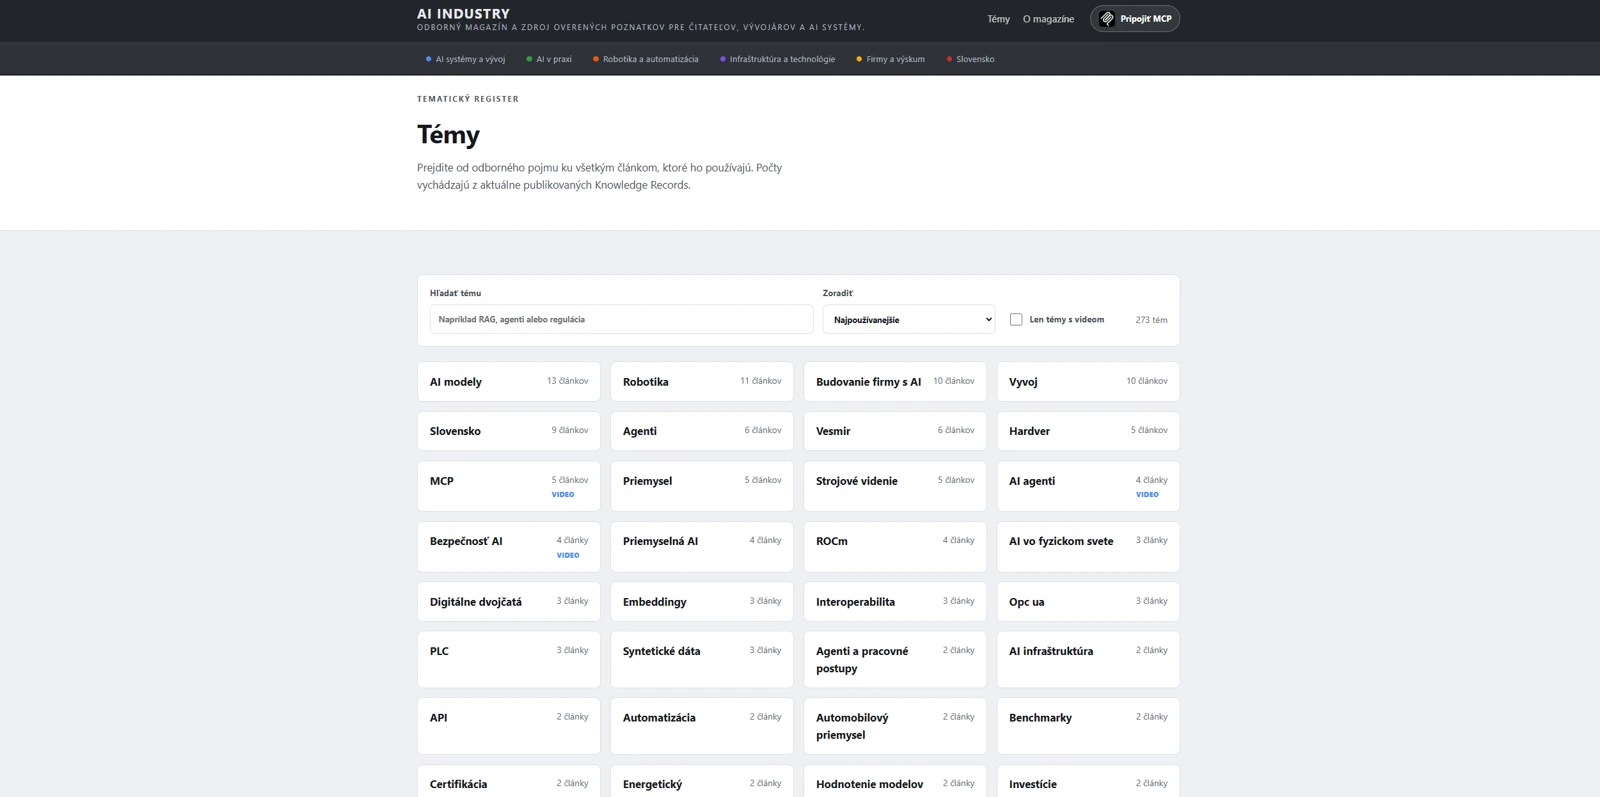Click the VIDEO badge on MCP card
The image size is (1600, 797).
click(x=563, y=495)
